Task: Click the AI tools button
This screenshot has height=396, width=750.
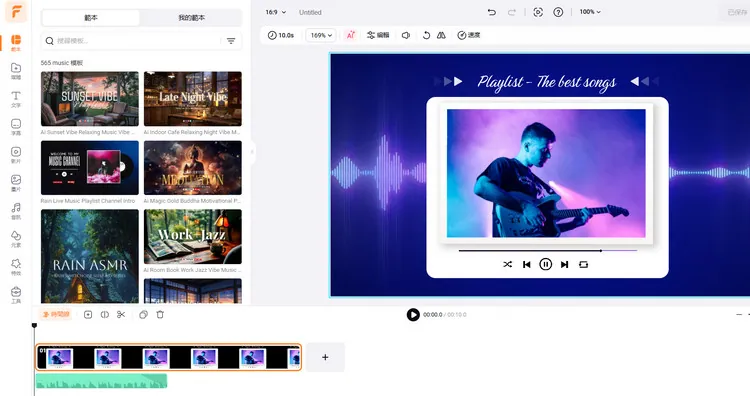Action: pos(351,35)
